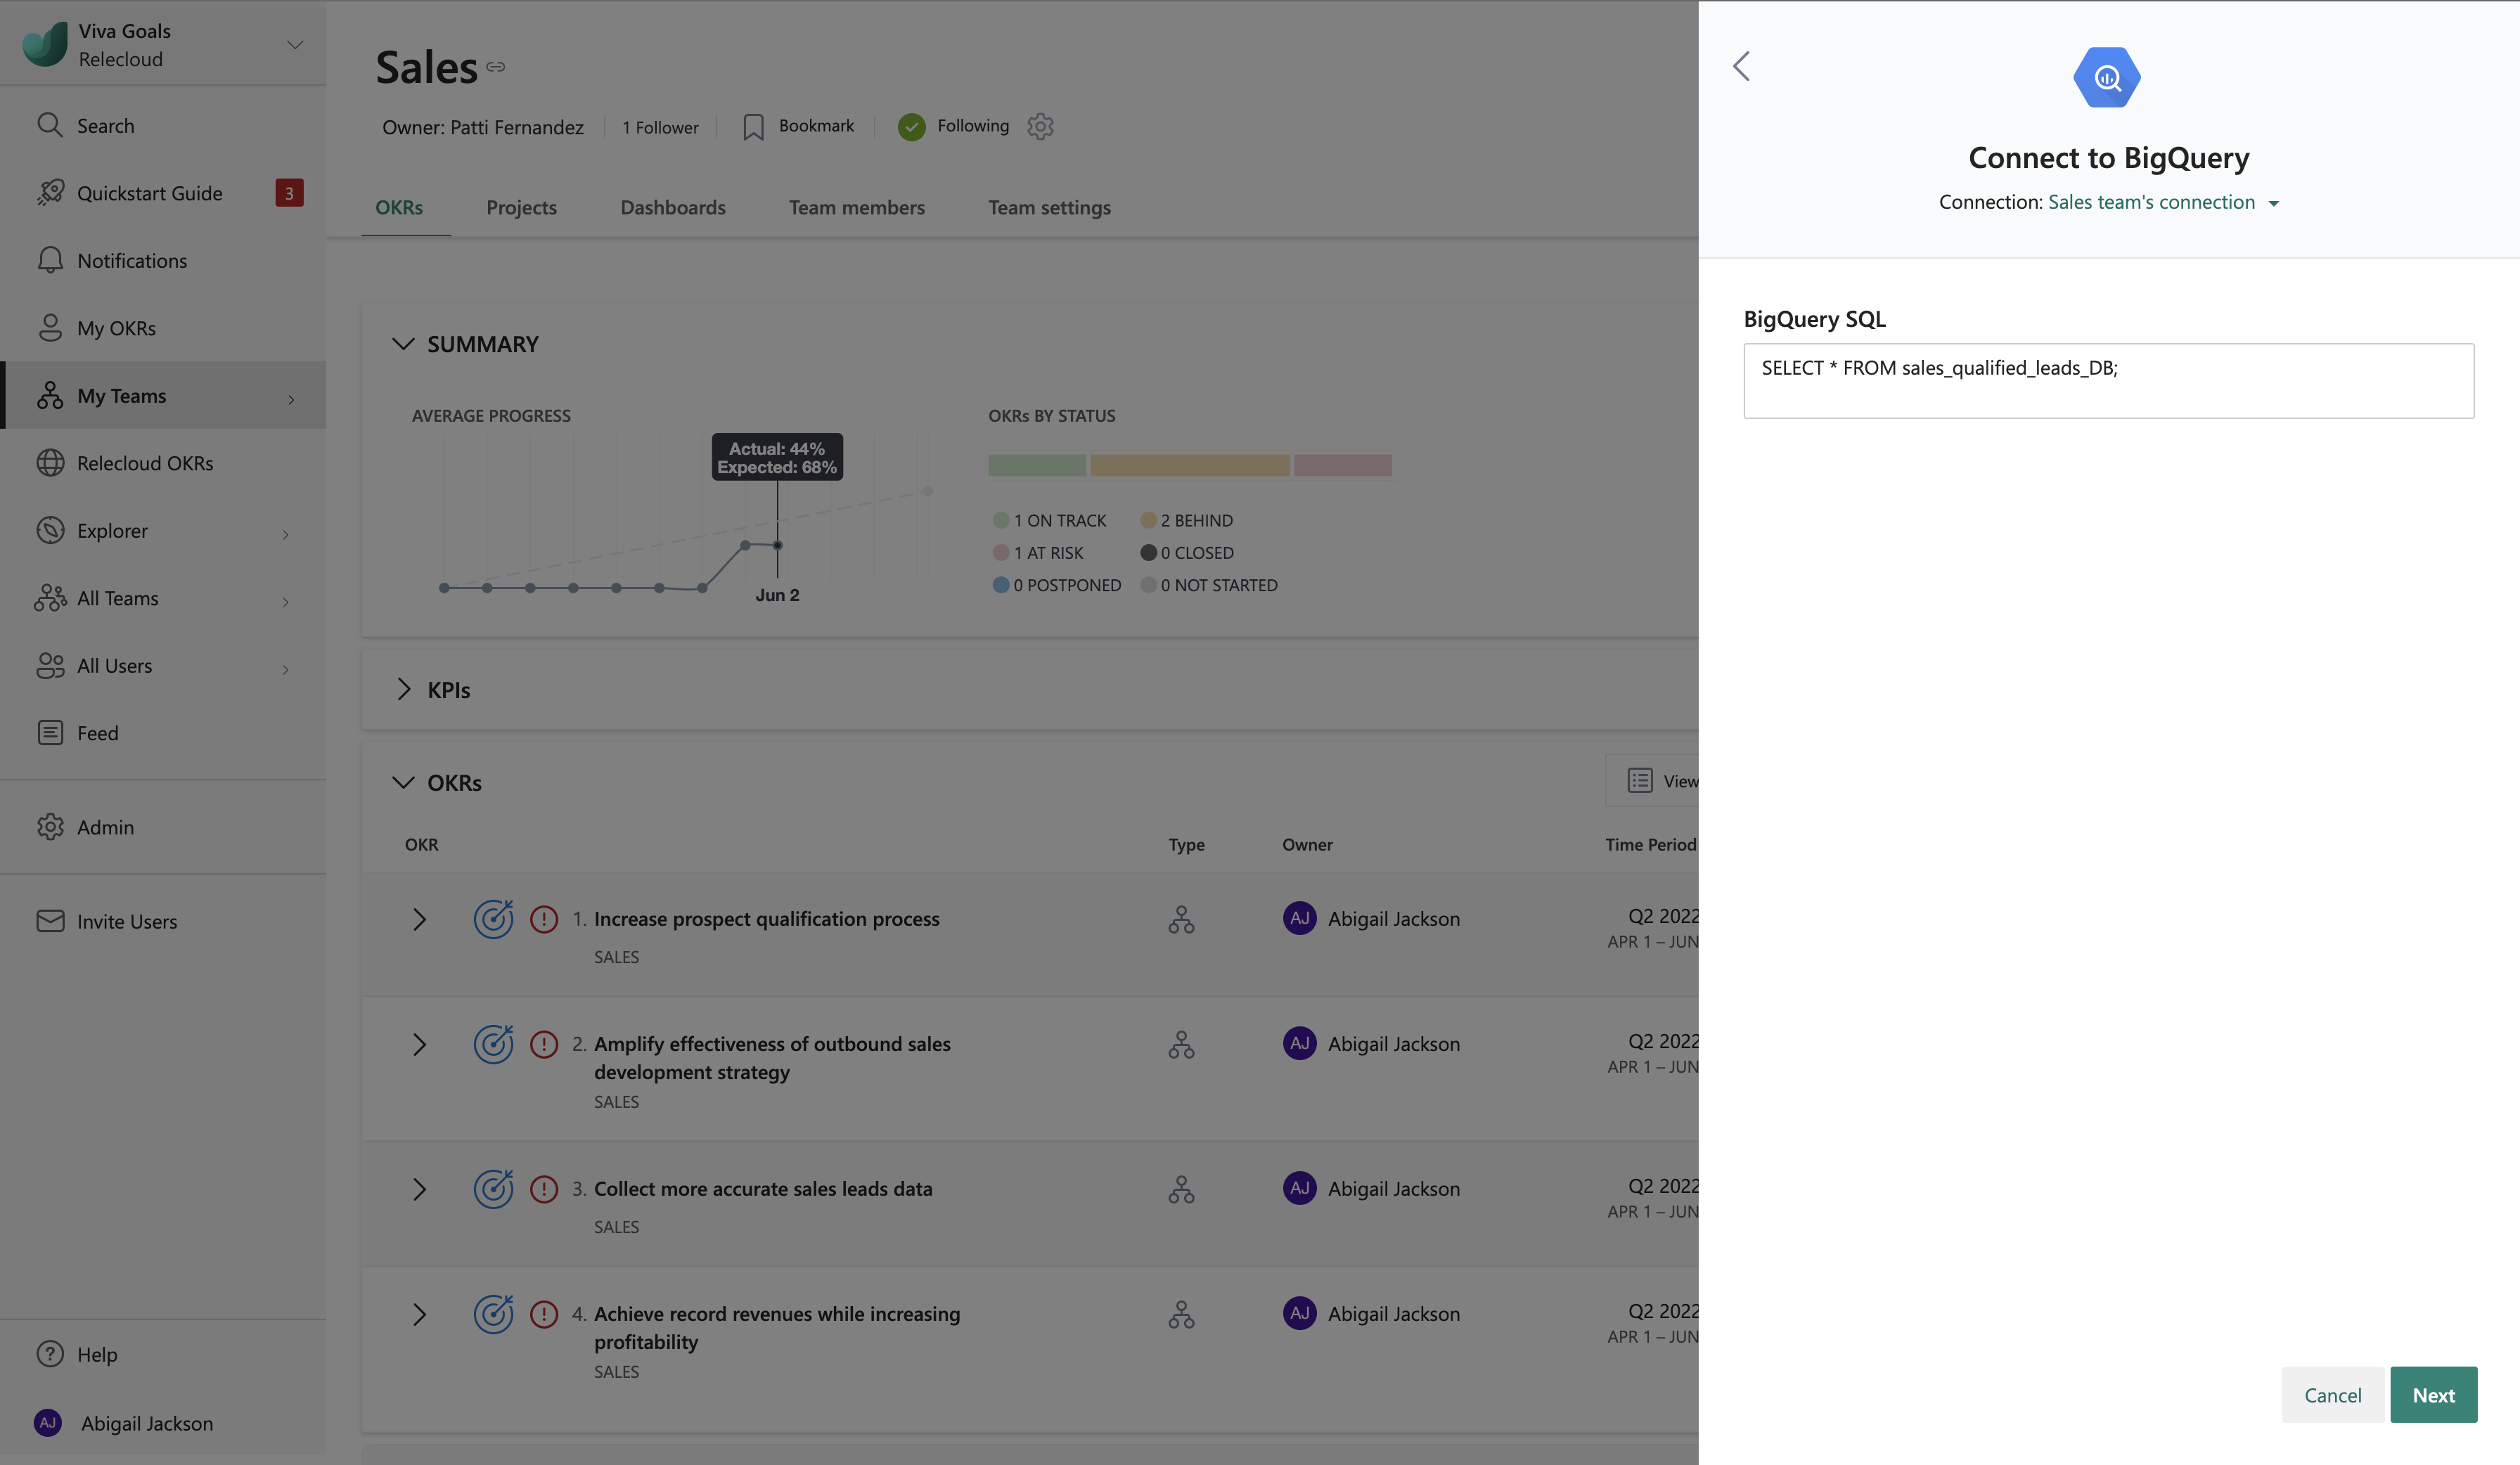Click the back arrow in BigQuery panel
This screenshot has height=1465, width=2520.
(x=1741, y=67)
